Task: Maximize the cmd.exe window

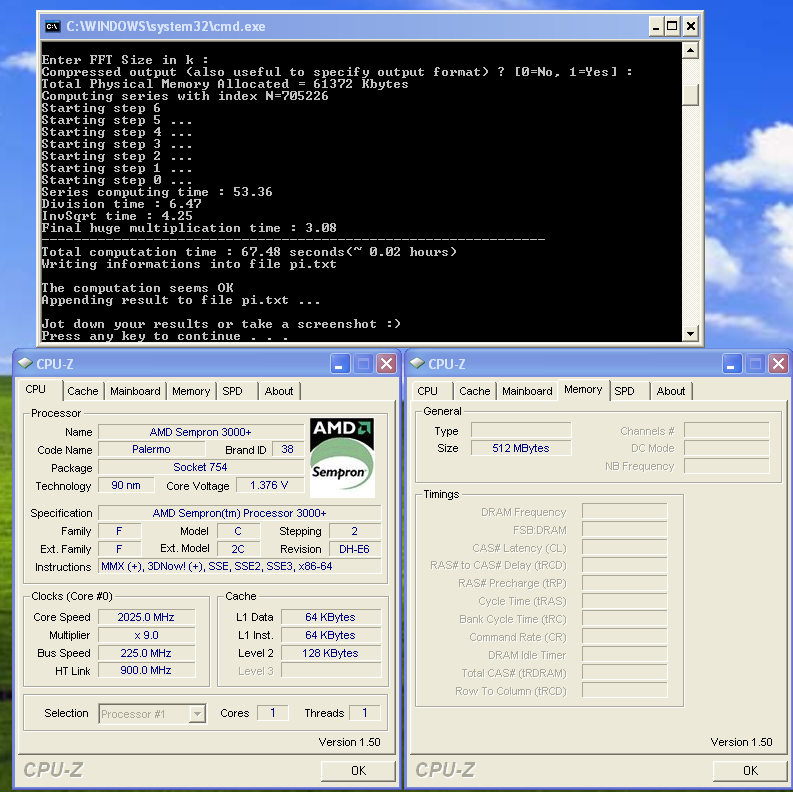Action: click(x=672, y=26)
